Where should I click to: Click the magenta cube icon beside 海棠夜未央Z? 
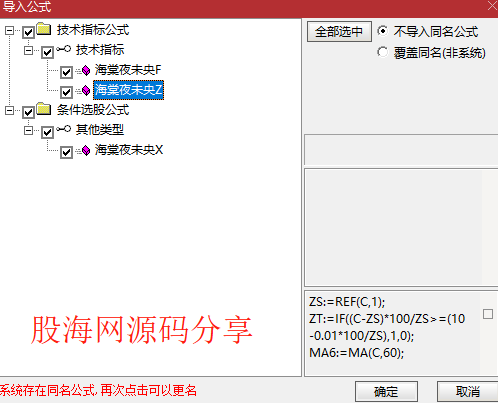pyautogui.click(x=86, y=90)
